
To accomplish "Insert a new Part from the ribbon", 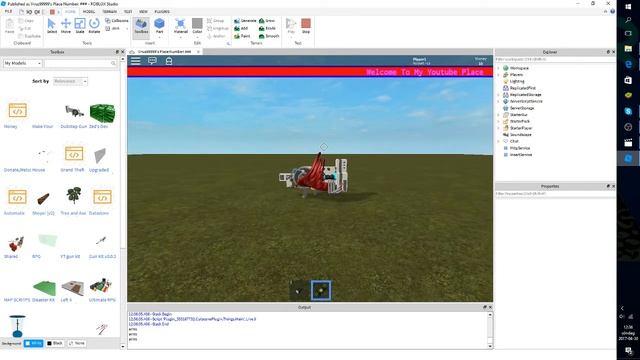I will 159,26.
